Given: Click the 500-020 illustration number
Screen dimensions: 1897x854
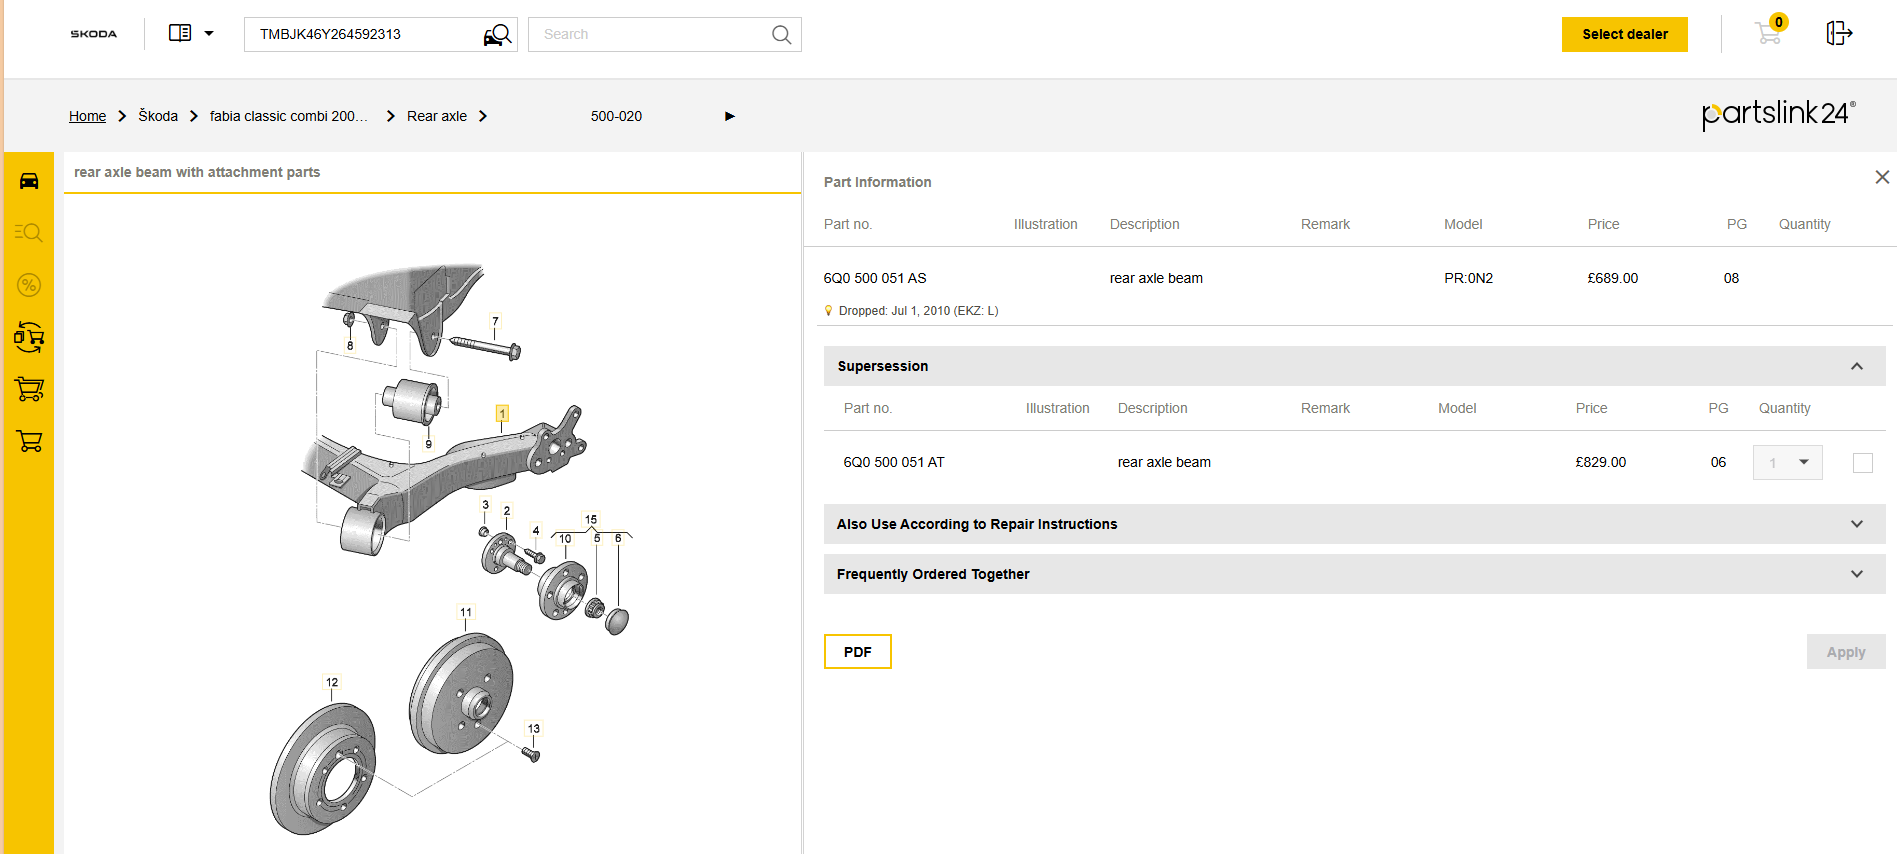Looking at the screenshot, I should 616,116.
